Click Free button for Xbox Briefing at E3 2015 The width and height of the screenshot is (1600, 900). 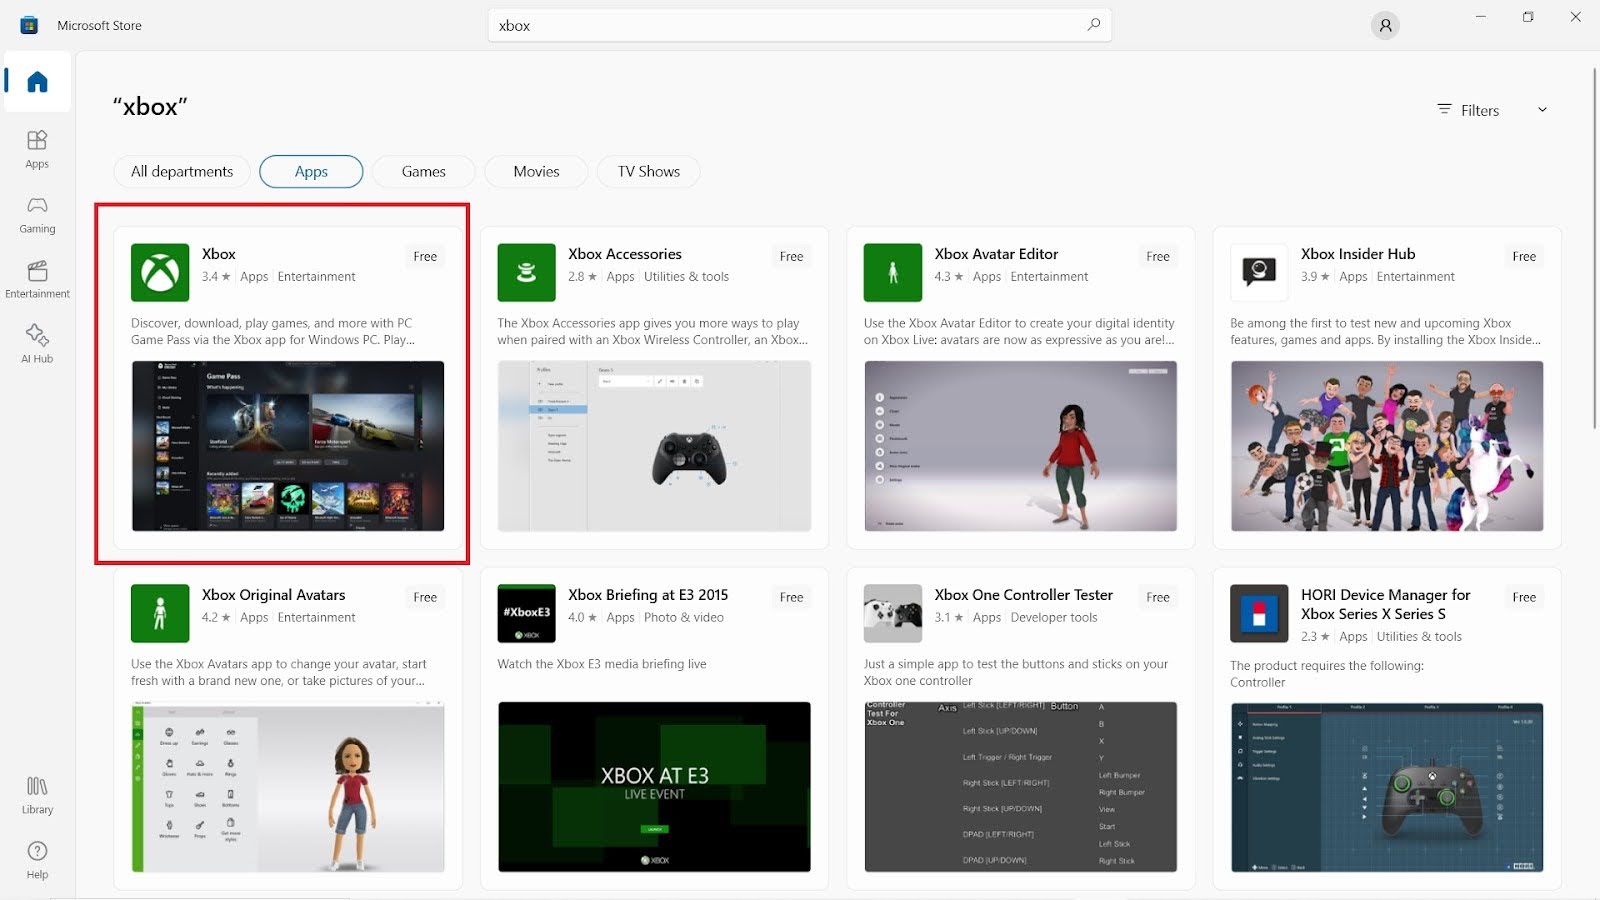click(x=791, y=597)
